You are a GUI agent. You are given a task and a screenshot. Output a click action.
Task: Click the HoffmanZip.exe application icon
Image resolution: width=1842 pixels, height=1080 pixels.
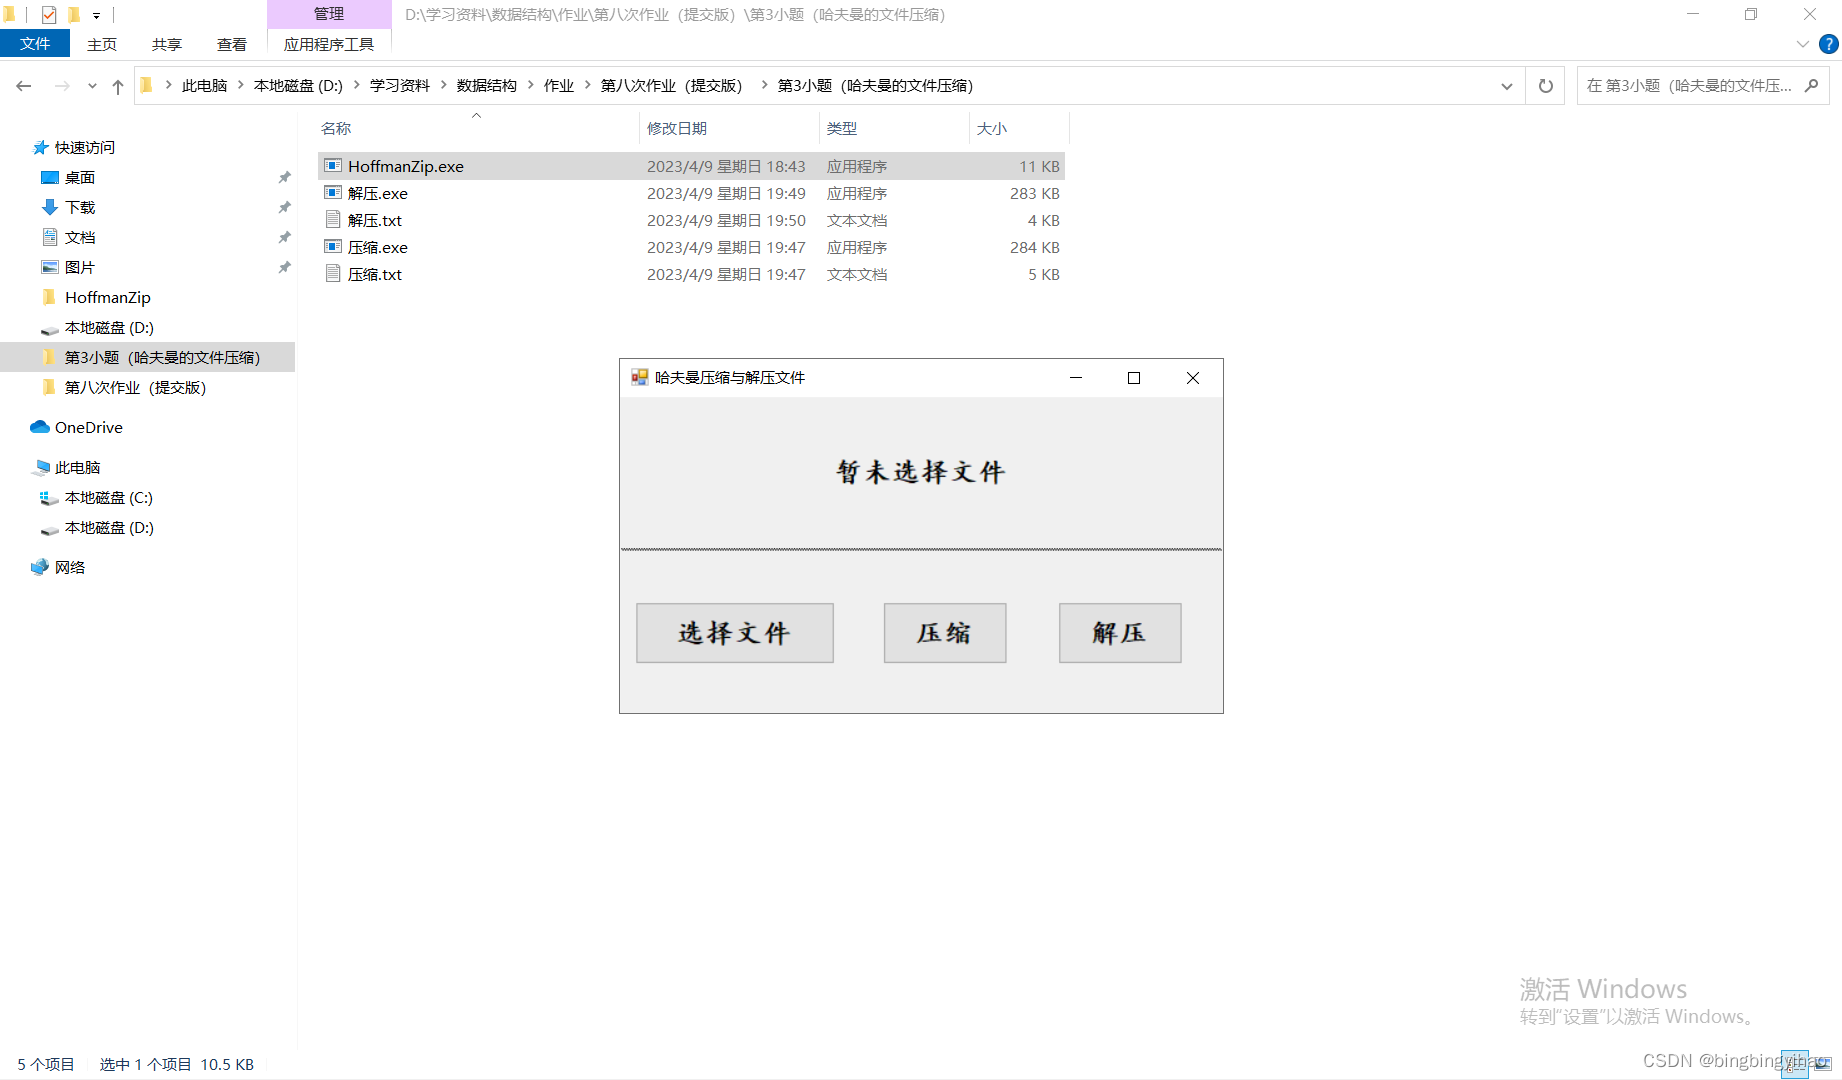pyautogui.click(x=333, y=166)
